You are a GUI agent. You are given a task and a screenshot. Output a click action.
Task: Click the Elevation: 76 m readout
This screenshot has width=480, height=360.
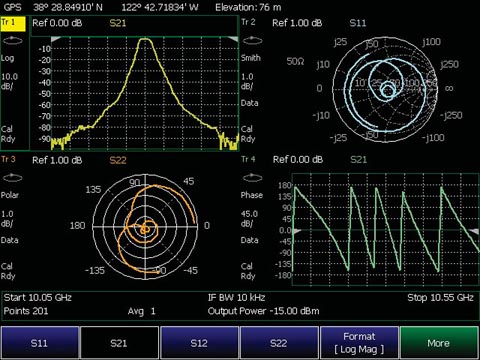[248, 7]
